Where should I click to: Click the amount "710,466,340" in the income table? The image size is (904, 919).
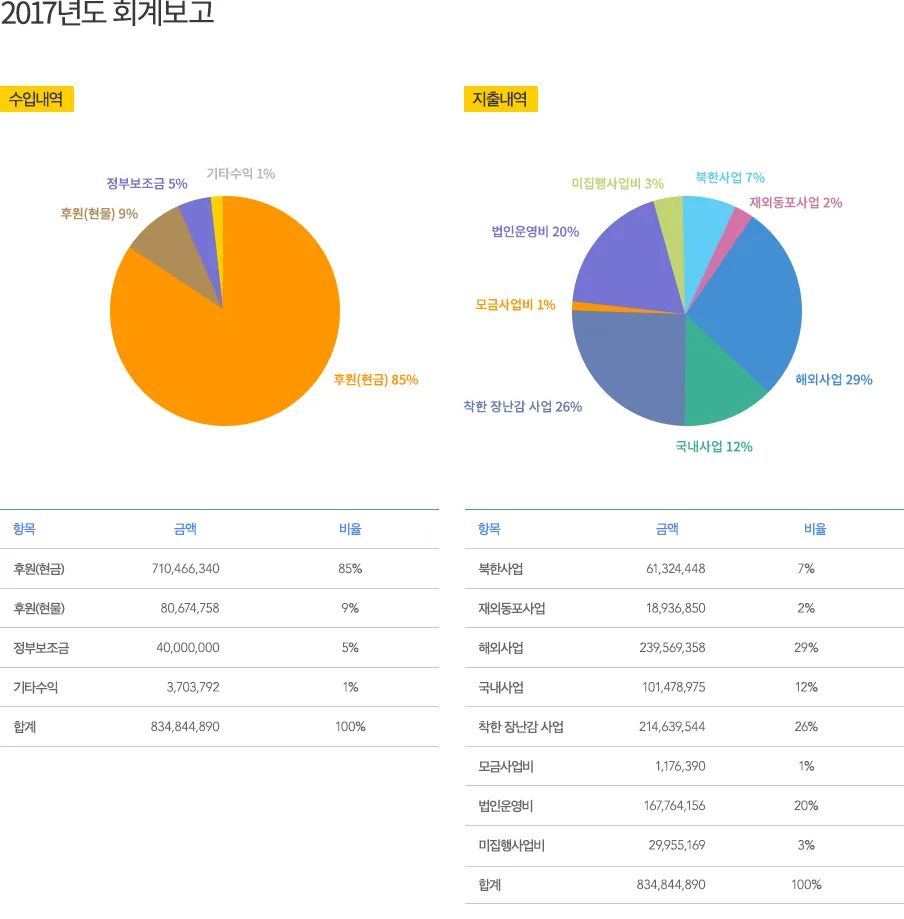[185, 569]
